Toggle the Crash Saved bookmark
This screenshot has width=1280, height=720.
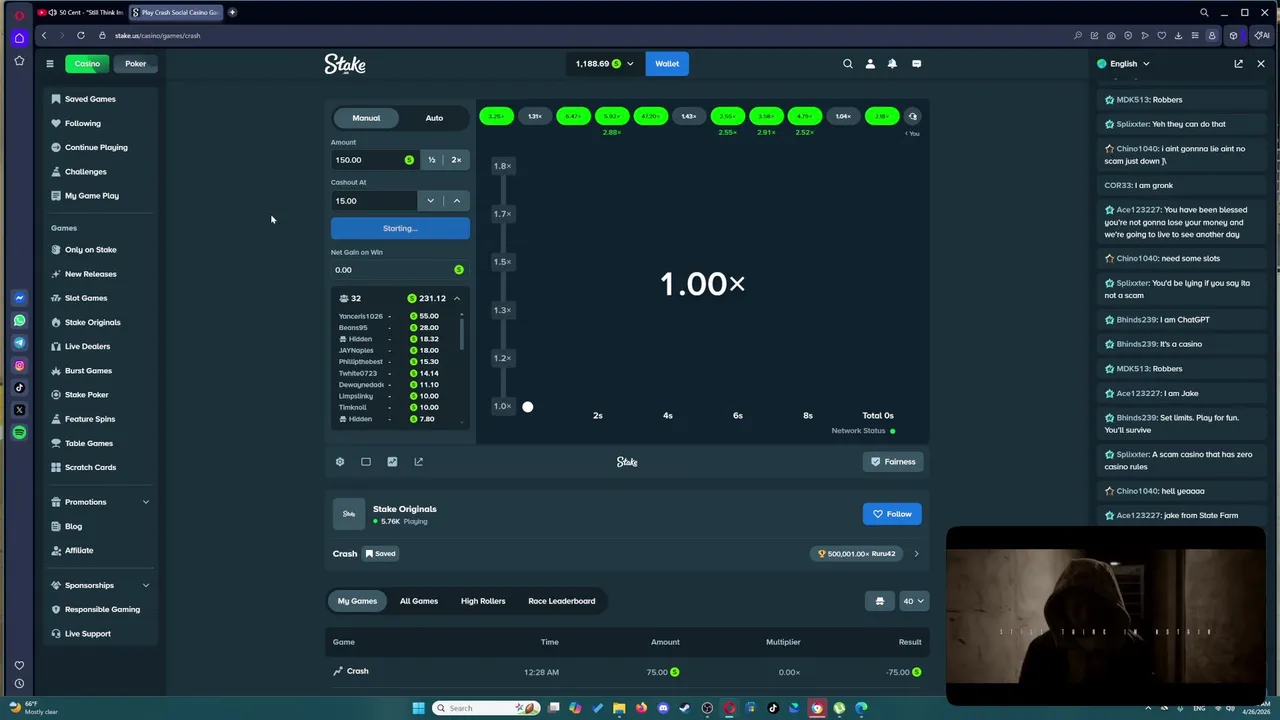380,554
